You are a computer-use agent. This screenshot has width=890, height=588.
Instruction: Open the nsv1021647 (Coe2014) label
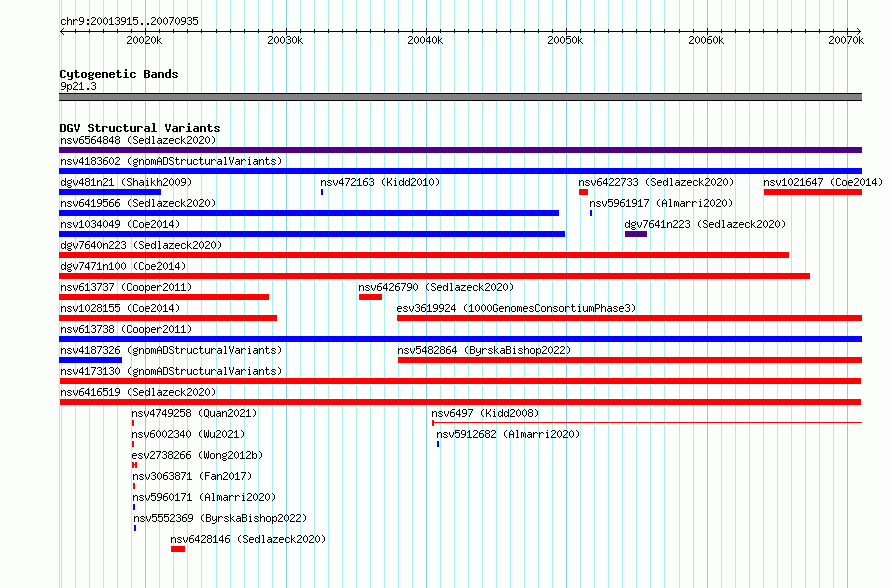pos(822,182)
